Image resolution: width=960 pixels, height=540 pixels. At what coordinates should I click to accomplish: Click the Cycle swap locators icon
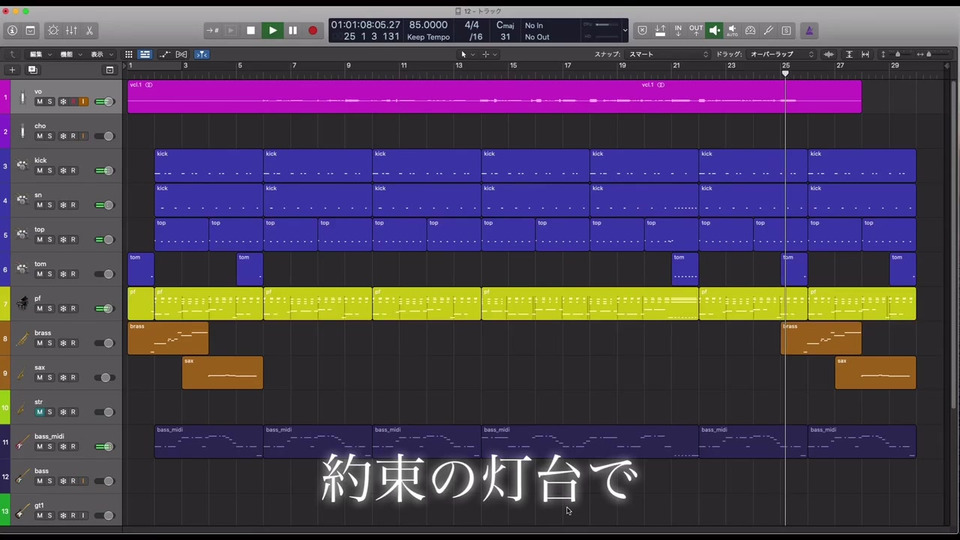coord(660,30)
